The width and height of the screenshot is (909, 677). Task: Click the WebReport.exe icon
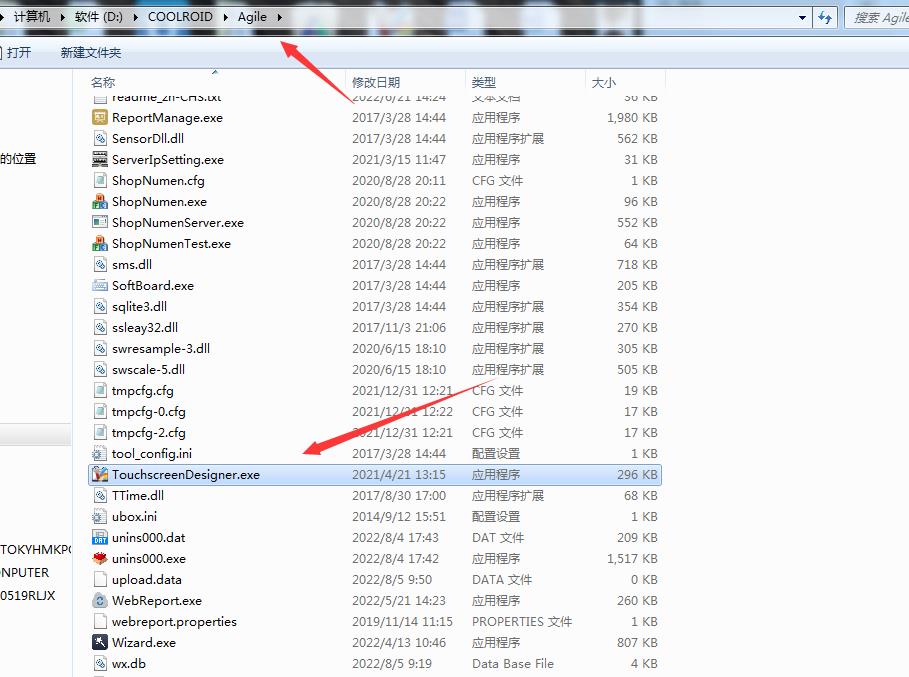100,600
